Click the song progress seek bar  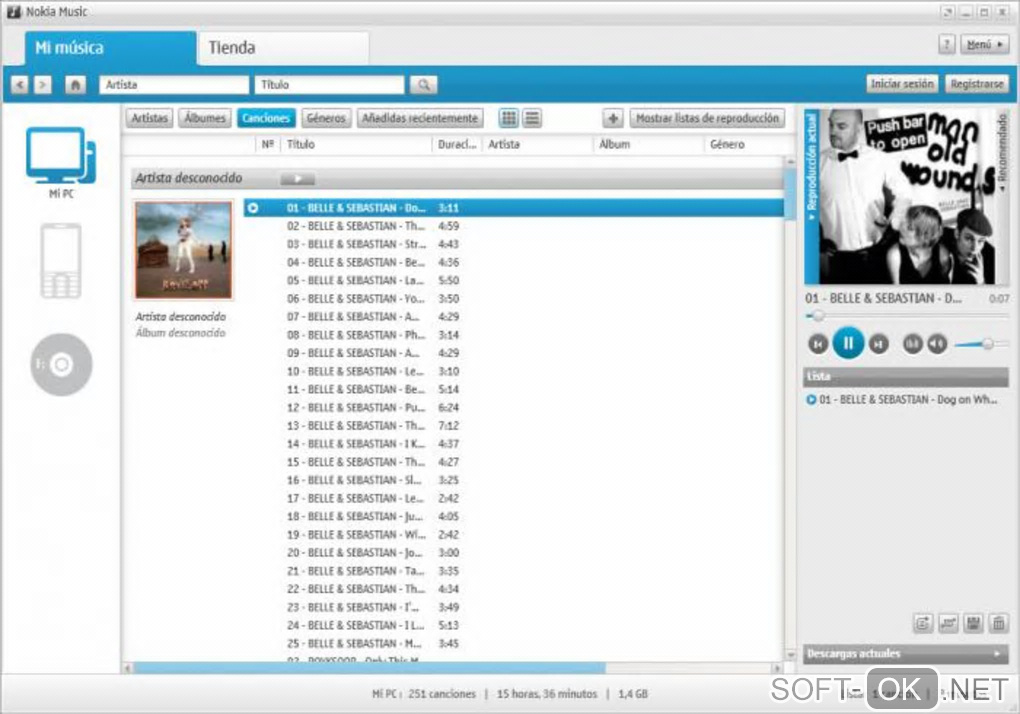pyautogui.click(x=906, y=315)
